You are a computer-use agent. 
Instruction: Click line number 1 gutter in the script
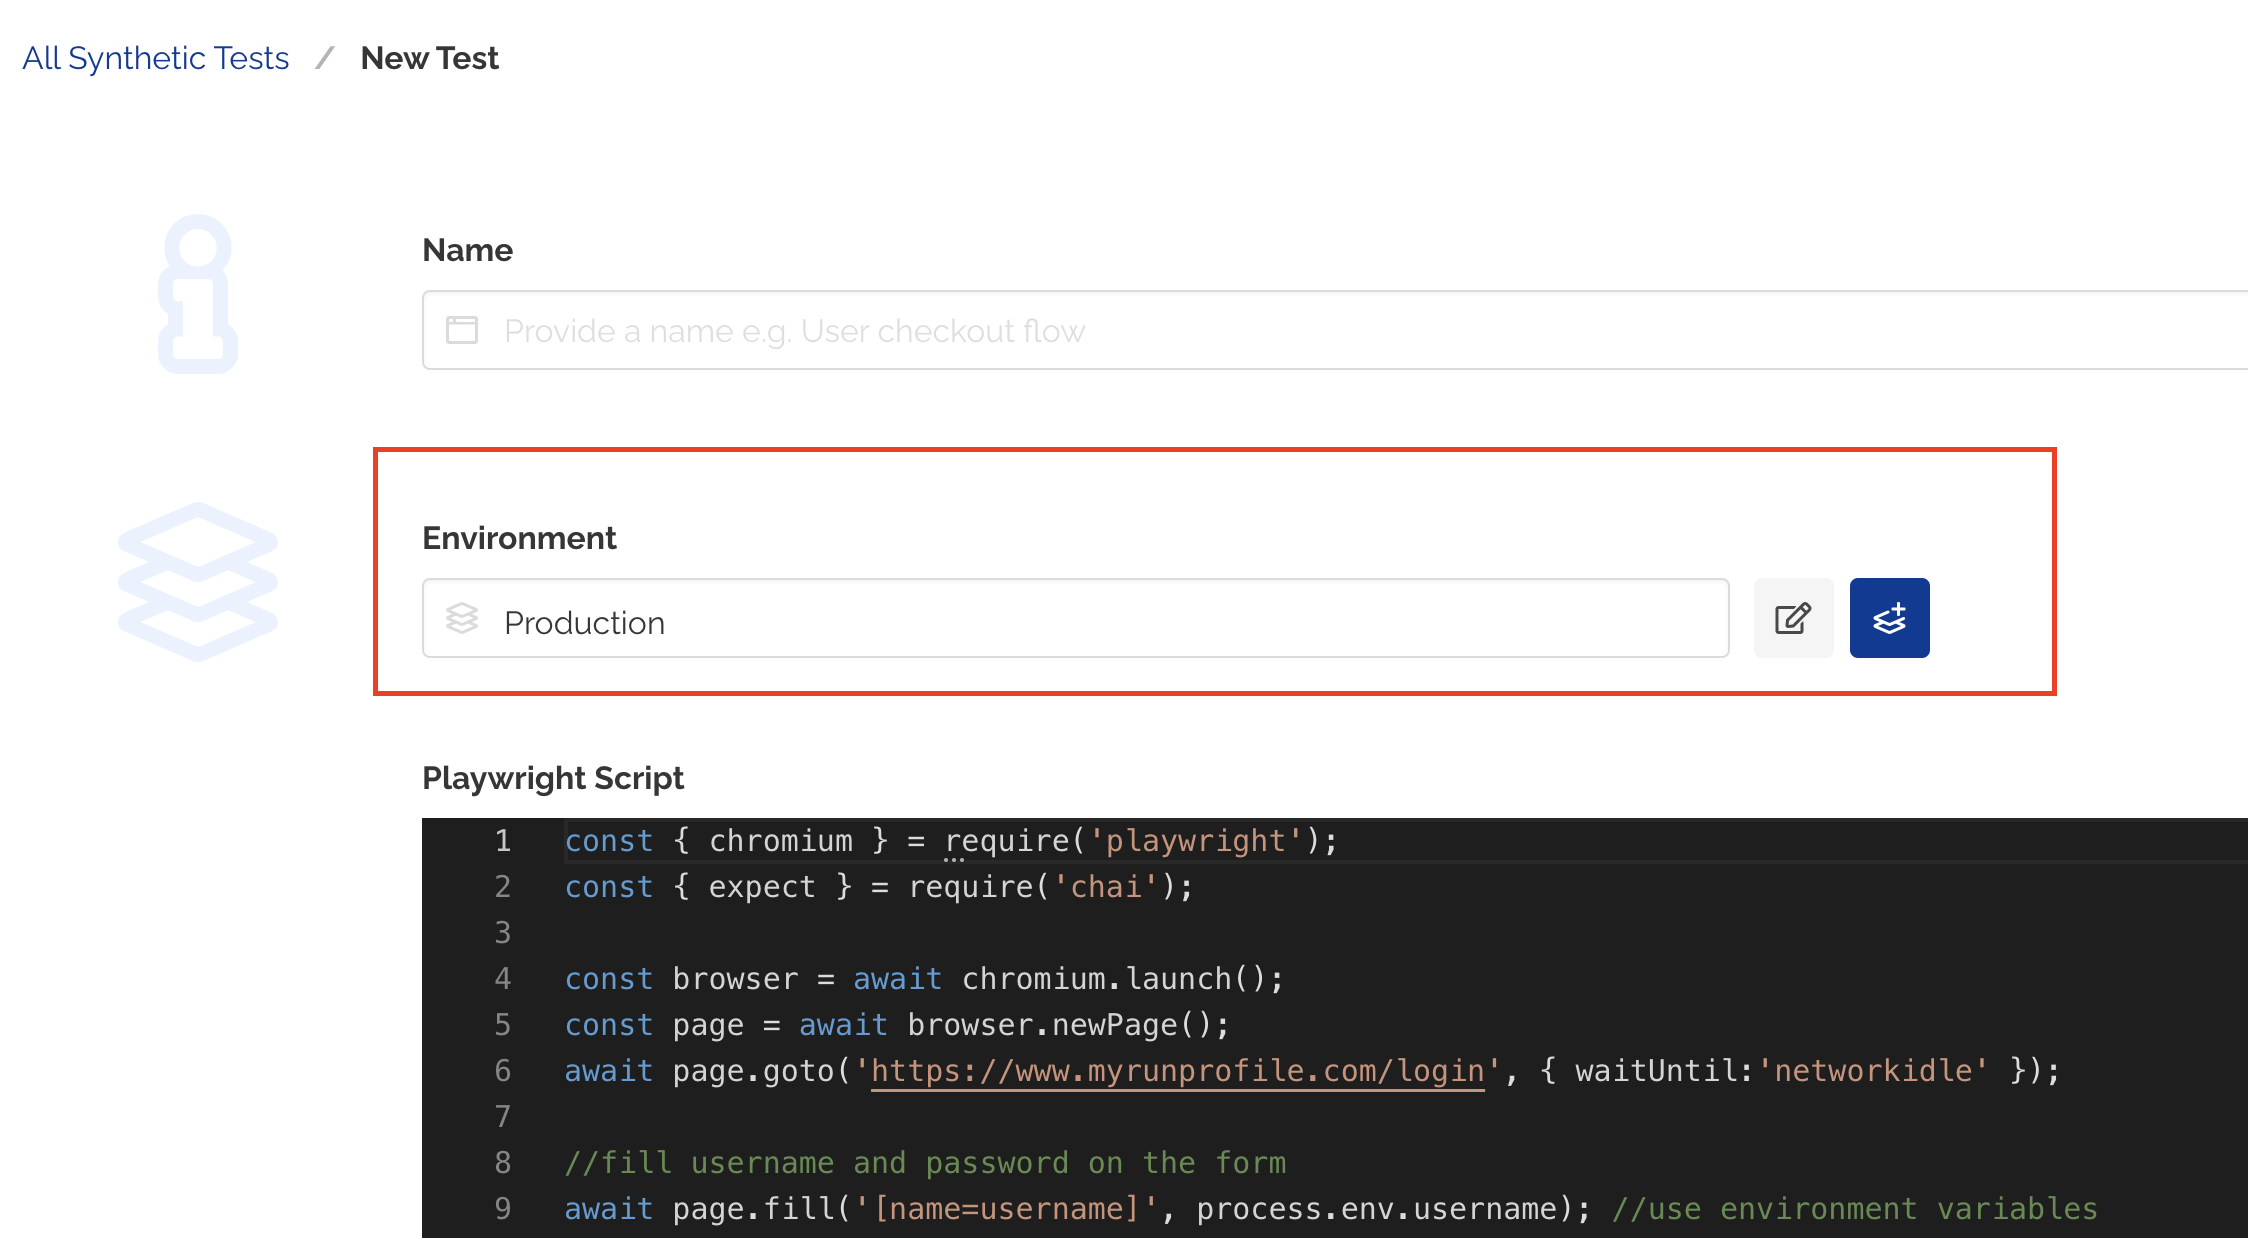(502, 841)
